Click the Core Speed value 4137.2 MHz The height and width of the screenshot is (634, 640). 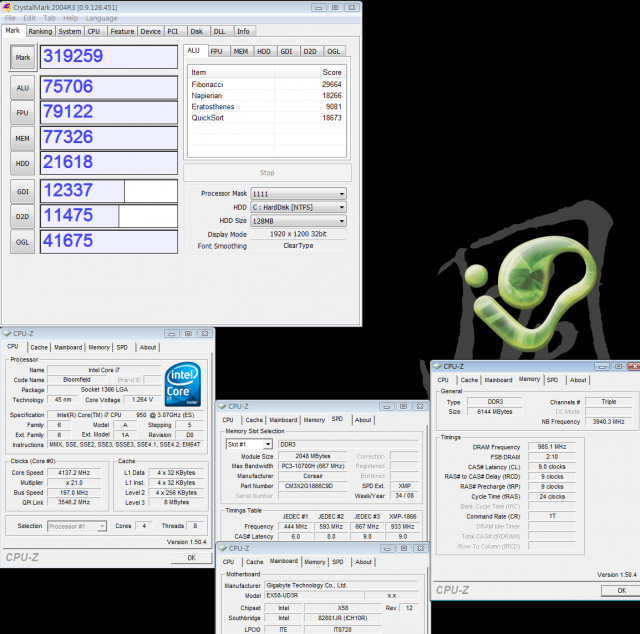[x=74, y=473]
